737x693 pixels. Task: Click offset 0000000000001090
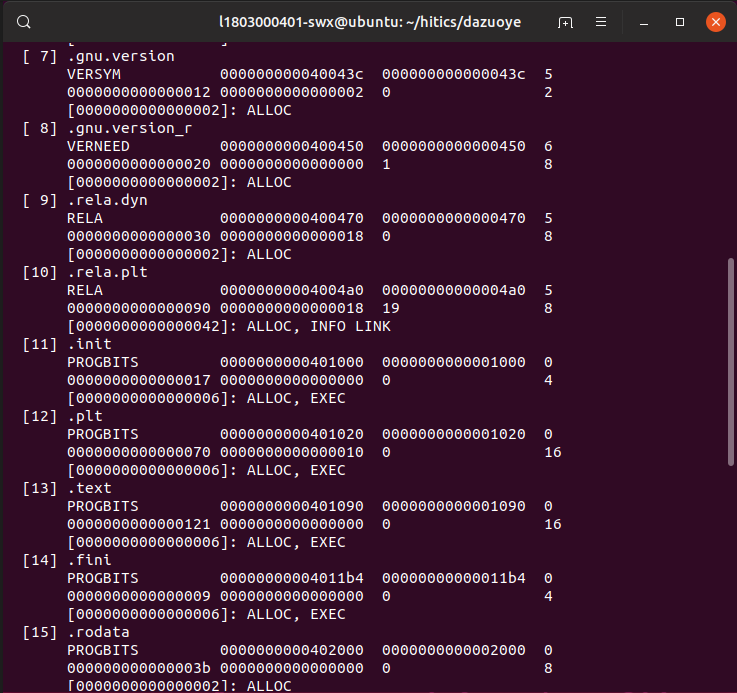[454, 506]
